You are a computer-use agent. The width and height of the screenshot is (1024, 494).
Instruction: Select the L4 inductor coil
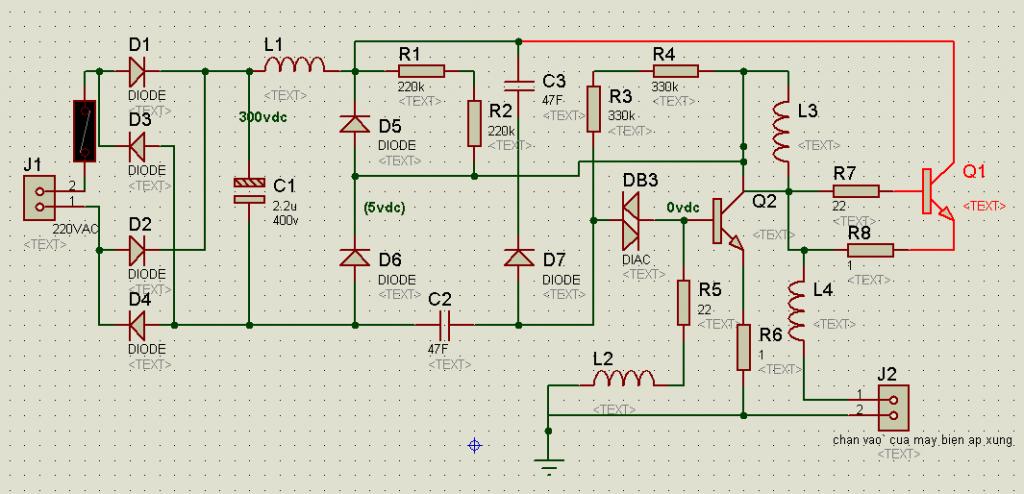[x=799, y=310]
